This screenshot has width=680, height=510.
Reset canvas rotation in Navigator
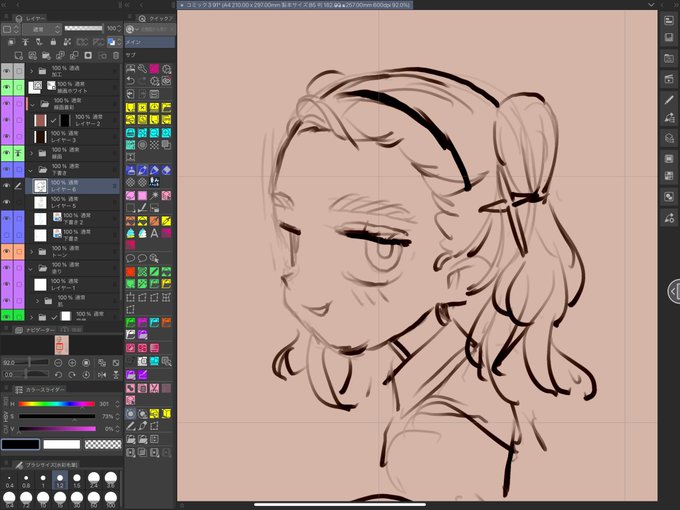coord(86,375)
